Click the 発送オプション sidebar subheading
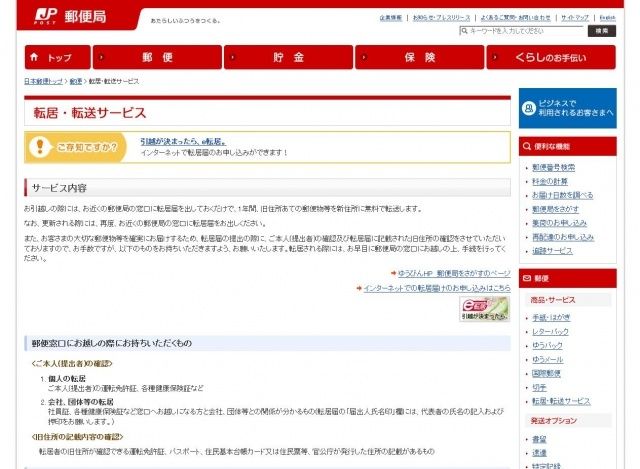Screen dimensions: 640x469 pyautogui.click(x=553, y=420)
